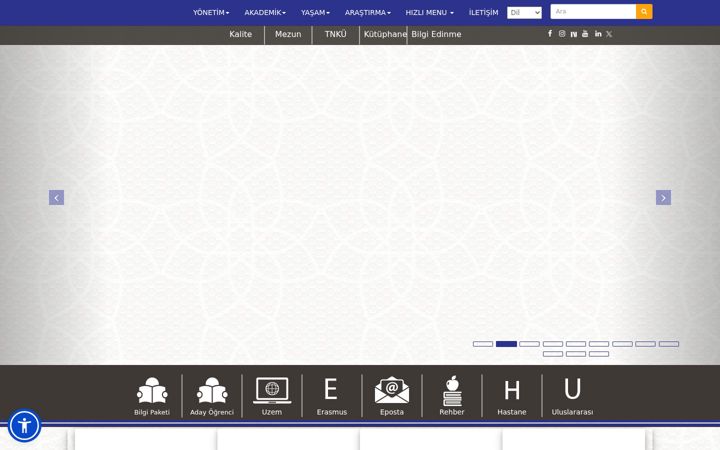
Task: Select the highlighted active slide indicator
Action: click(506, 344)
